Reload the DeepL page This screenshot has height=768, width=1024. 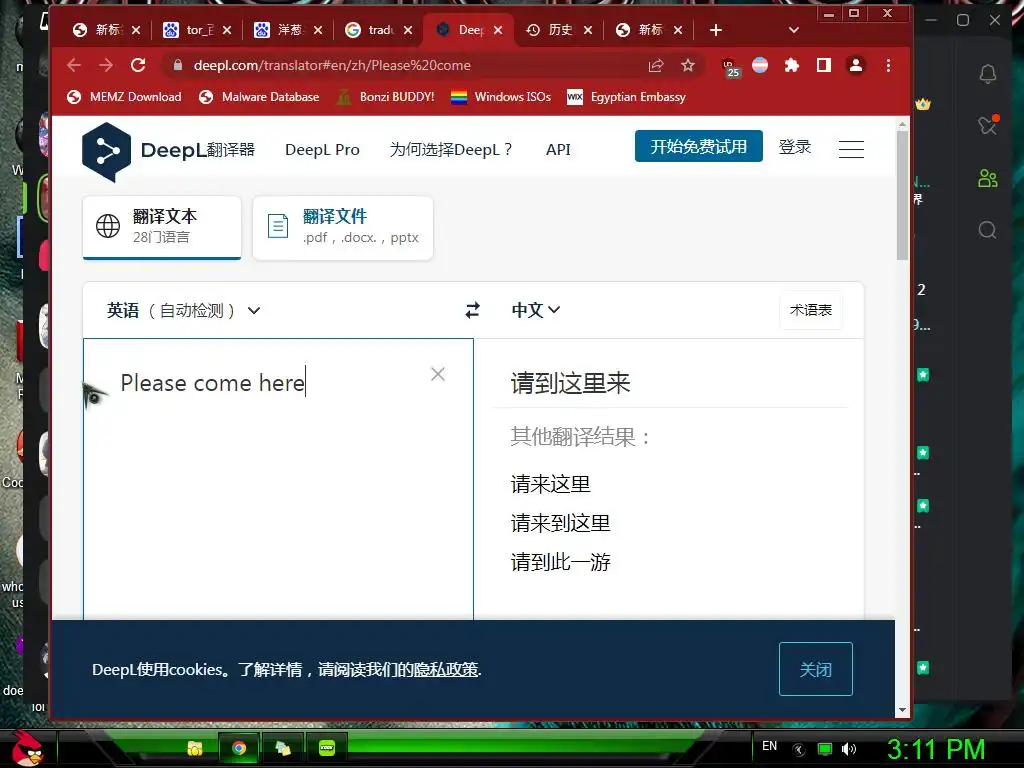(138, 65)
